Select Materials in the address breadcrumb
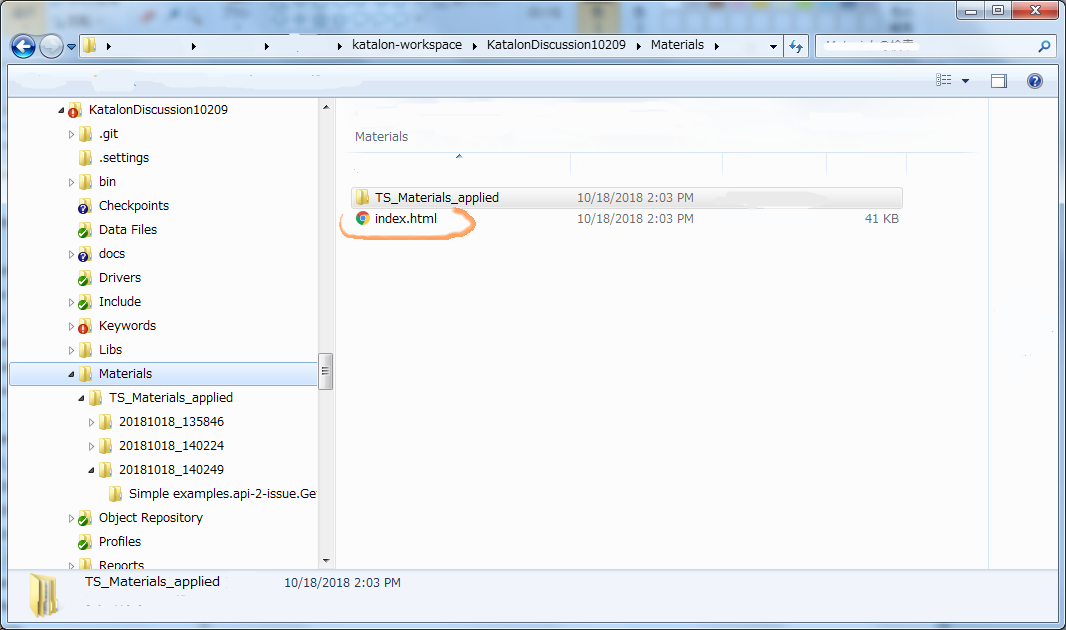This screenshot has width=1066, height=630. pos(677,45)
